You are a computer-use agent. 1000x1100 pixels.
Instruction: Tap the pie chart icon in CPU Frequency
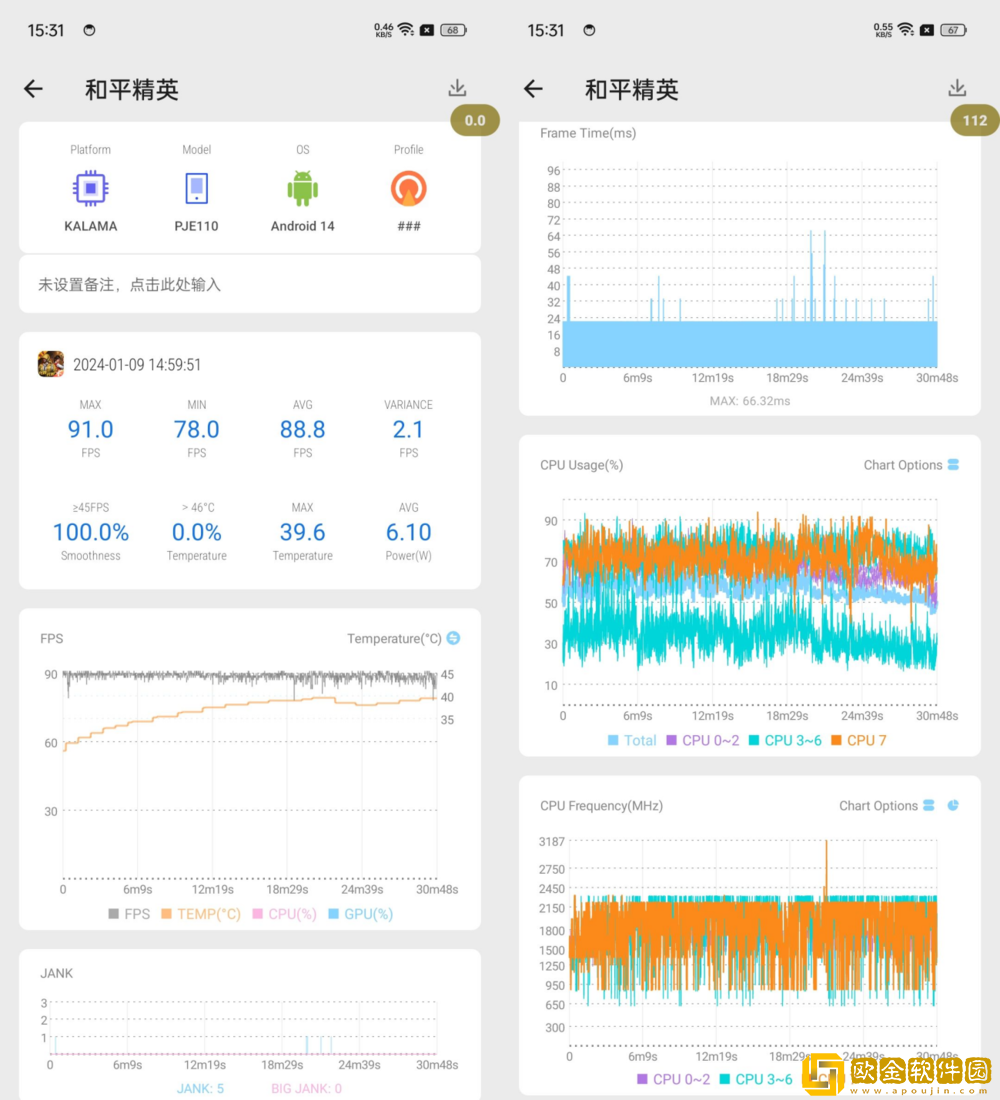point(953,805)
